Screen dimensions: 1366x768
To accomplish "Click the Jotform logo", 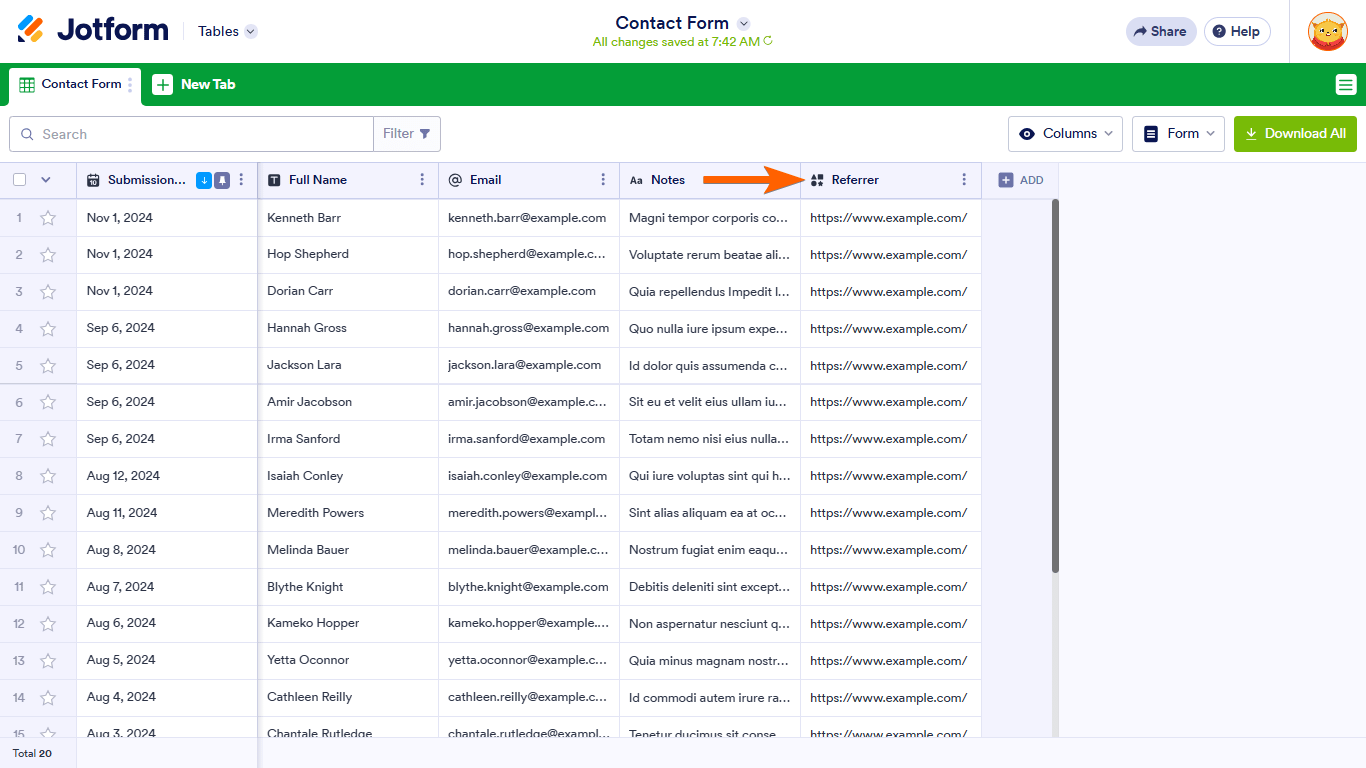I will tap(93, 30).
